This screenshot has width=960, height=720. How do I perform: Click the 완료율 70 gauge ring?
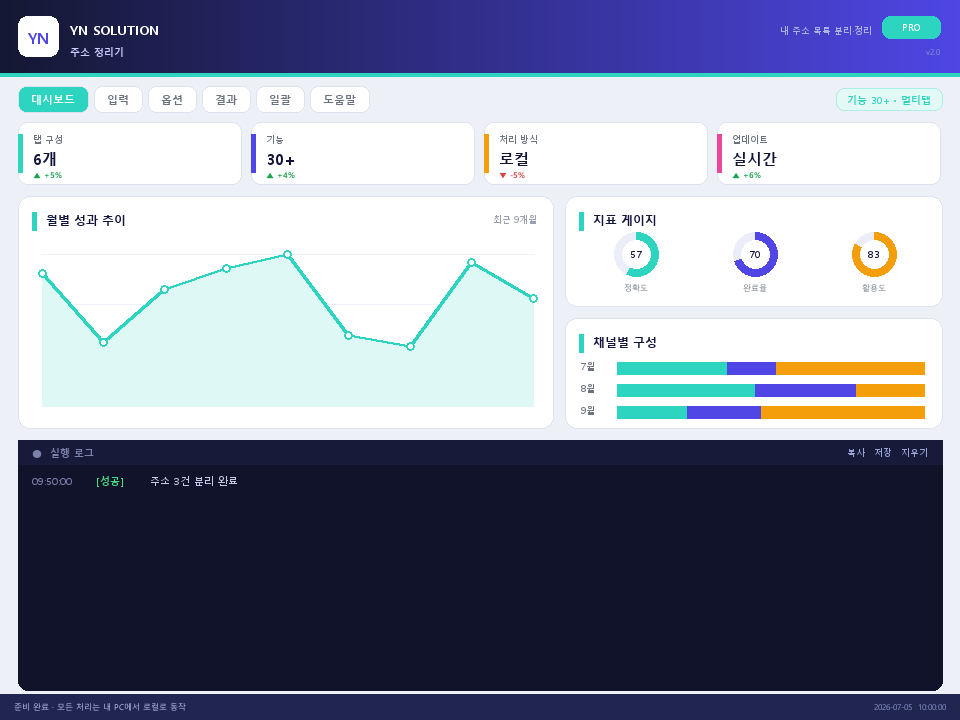pyautogui.click(x=755, y=255)
